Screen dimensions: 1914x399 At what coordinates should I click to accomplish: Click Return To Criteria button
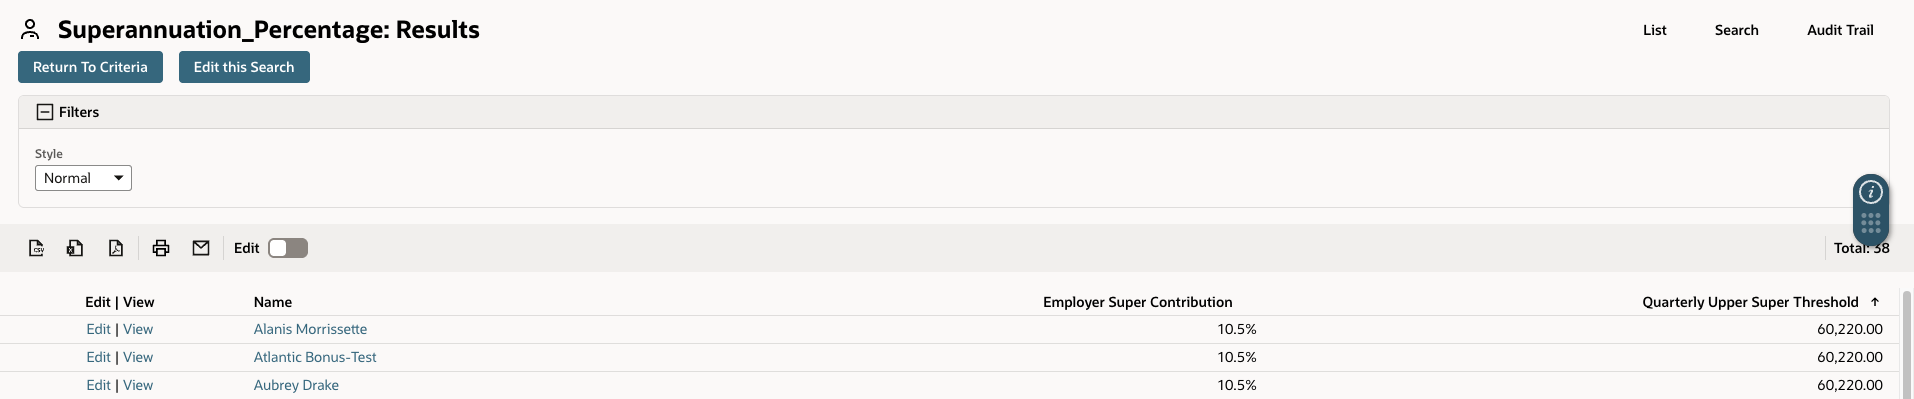(x=90, y=67)
